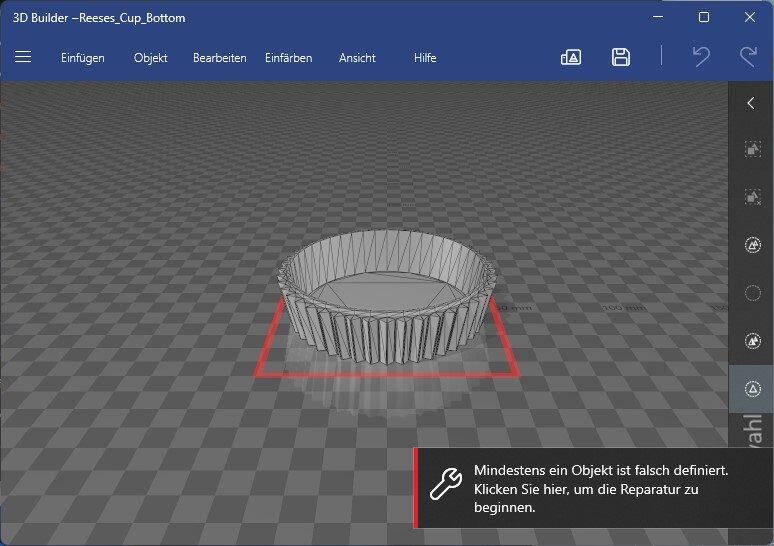Click the ungroup objects icon with x
Screen dimensions: 774x546
(752, 196)
